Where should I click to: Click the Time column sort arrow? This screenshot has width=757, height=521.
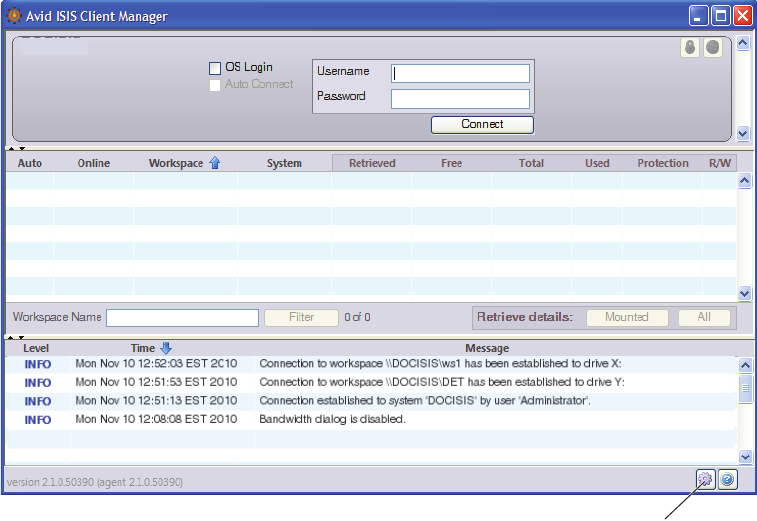click(x=166, y=348)
